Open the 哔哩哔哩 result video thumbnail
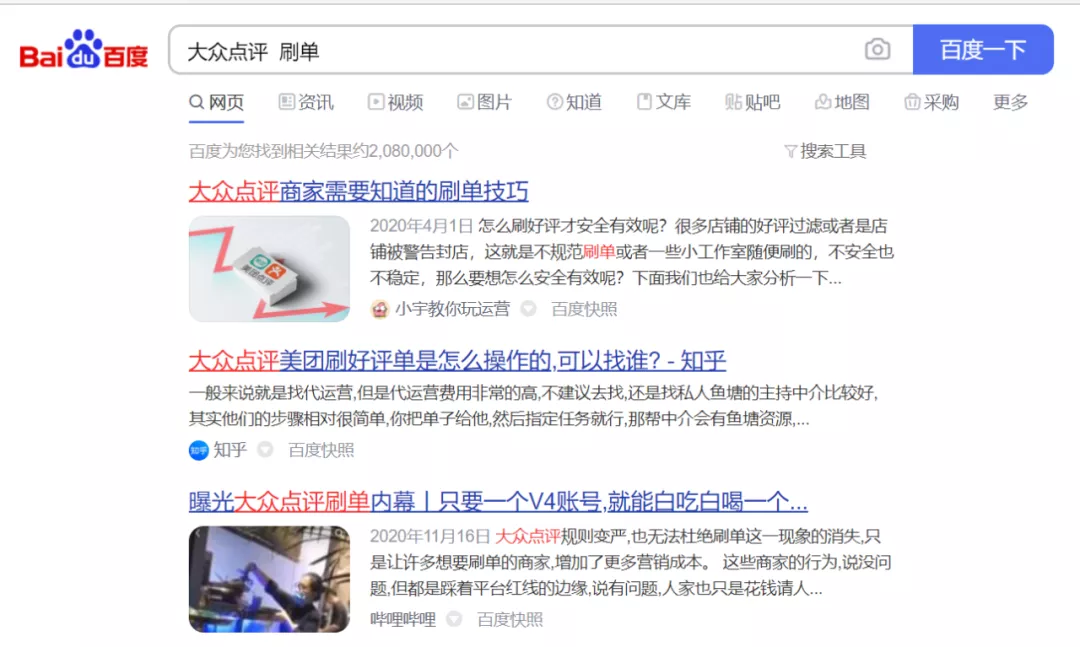 coord(269,579)
